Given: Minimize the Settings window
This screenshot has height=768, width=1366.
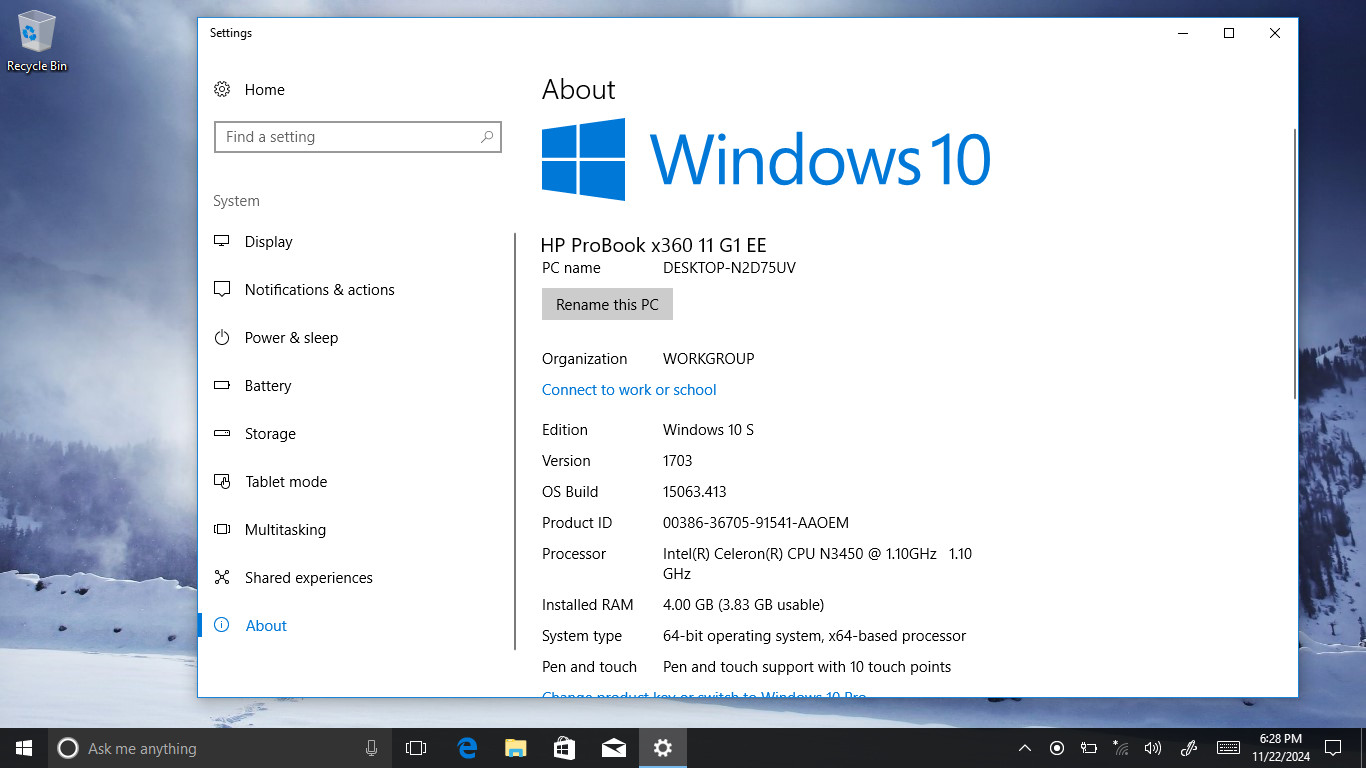Looking at the screenshot, I should (1183, 33).
